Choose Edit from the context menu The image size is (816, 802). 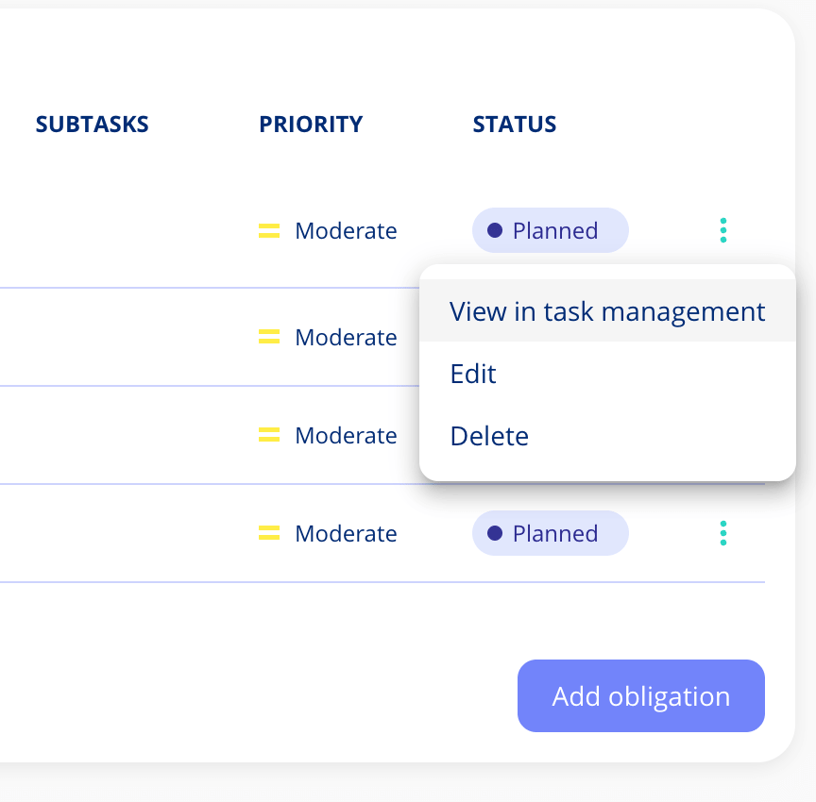click(x=607, y=373)
